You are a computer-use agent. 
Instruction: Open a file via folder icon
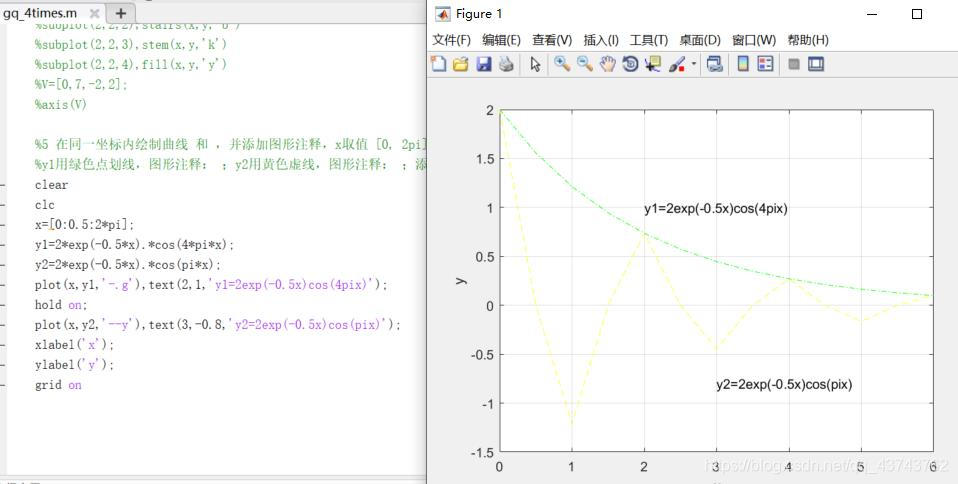click(x=461, y=64)
